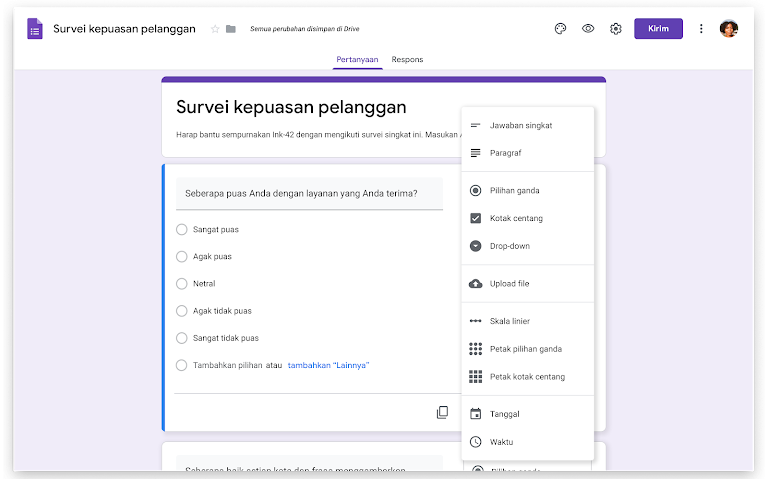Screen dimensions: 768x479
Task: Preview the form with eye icon
Action: coord(588,29)
